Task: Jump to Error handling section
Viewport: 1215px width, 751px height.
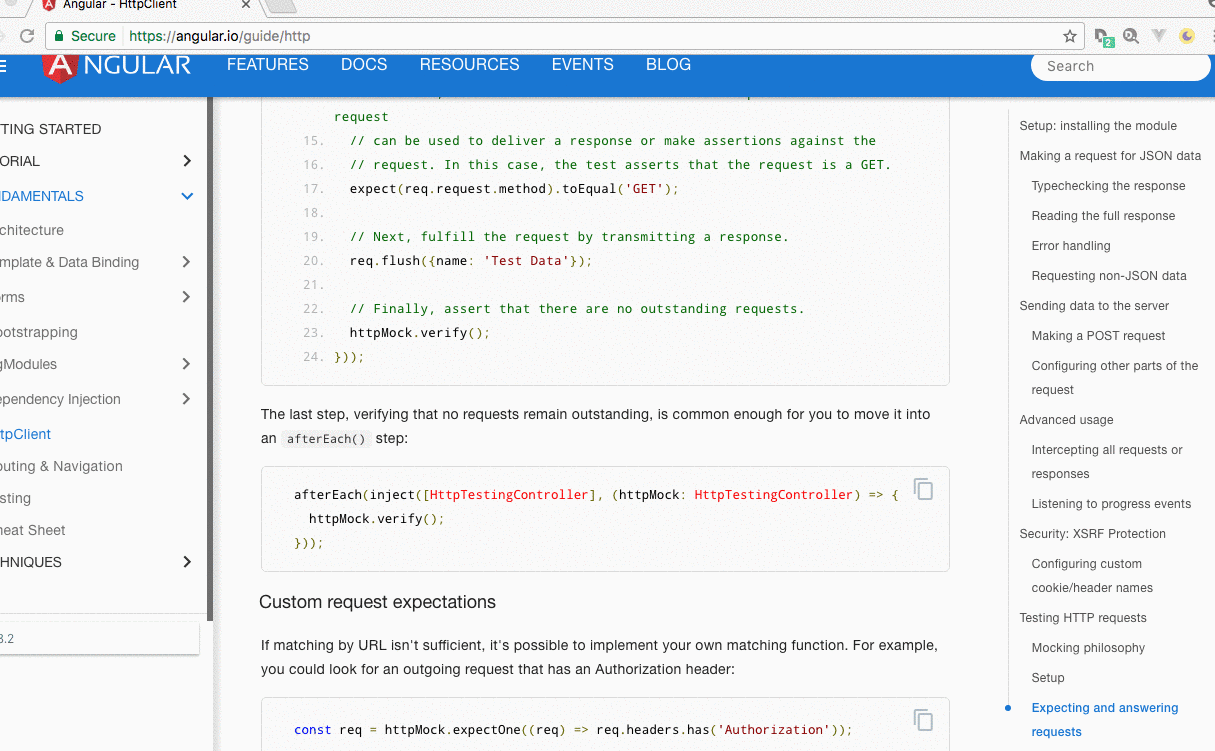Action: [1071, 246]
